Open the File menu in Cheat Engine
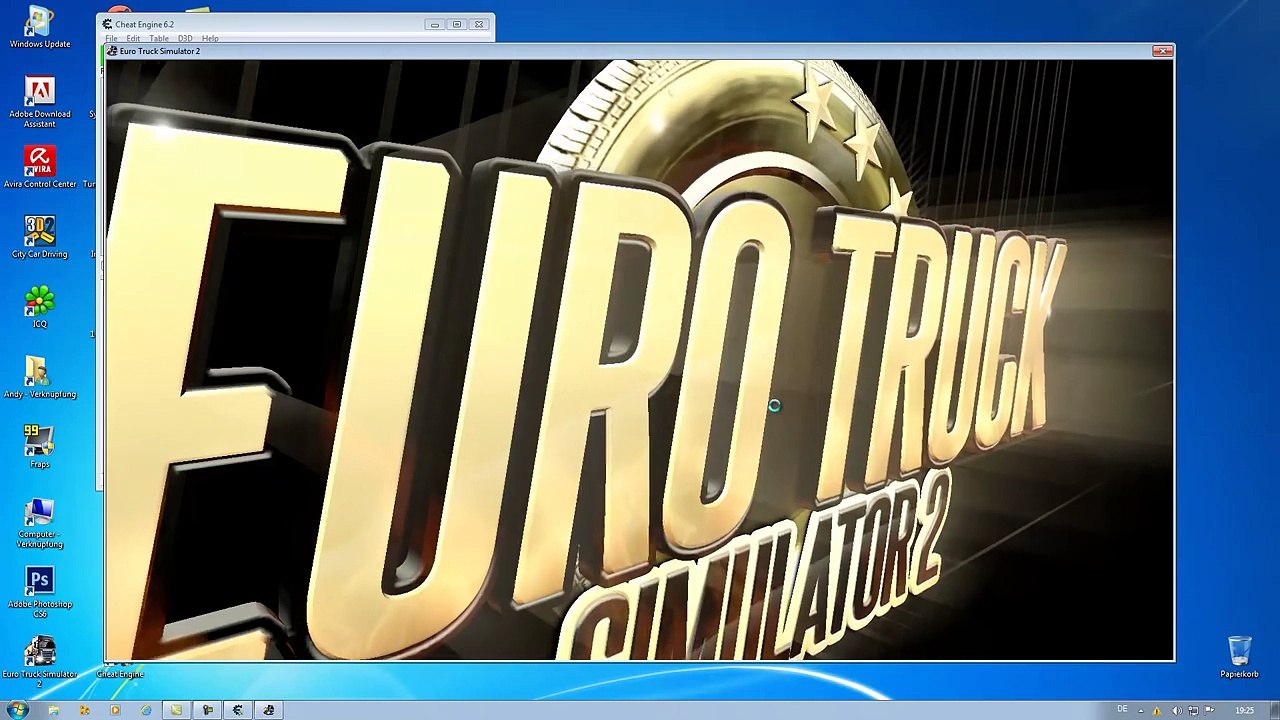The height and width of the screenshot is (720, 1280). click(x=112, y=38)
